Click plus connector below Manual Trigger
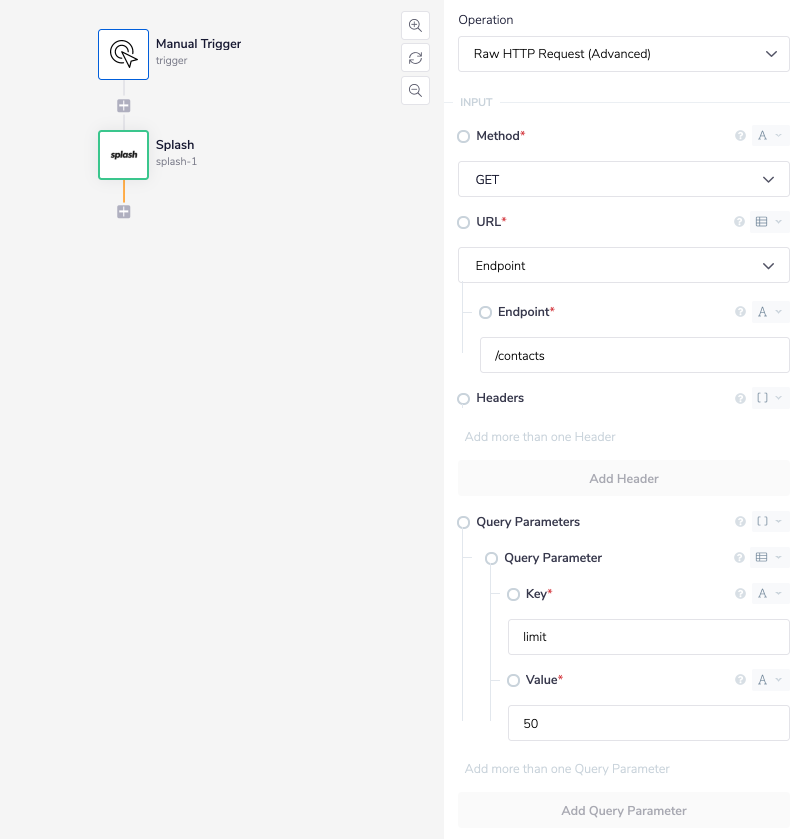Screen dimensions: 803x839 click(124, 106)
